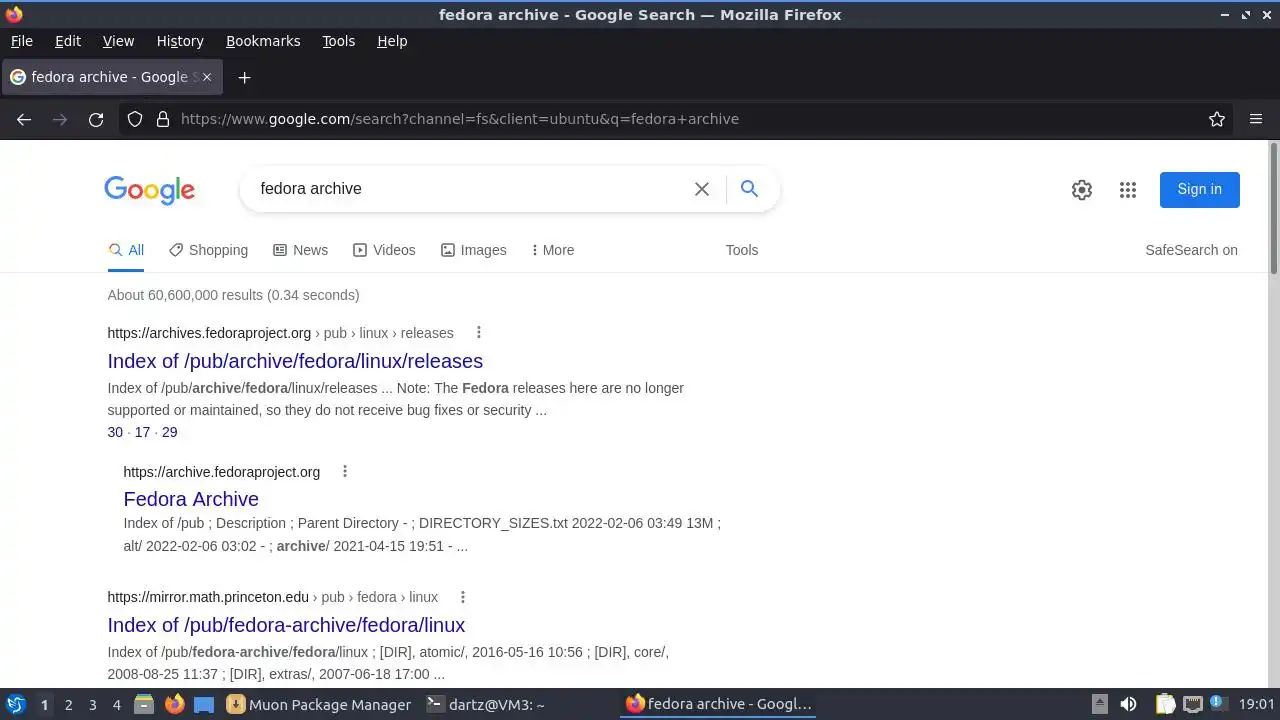Screen dimensions: 1280x720
Task: Open the Edit menu
Action: point(68,41)
